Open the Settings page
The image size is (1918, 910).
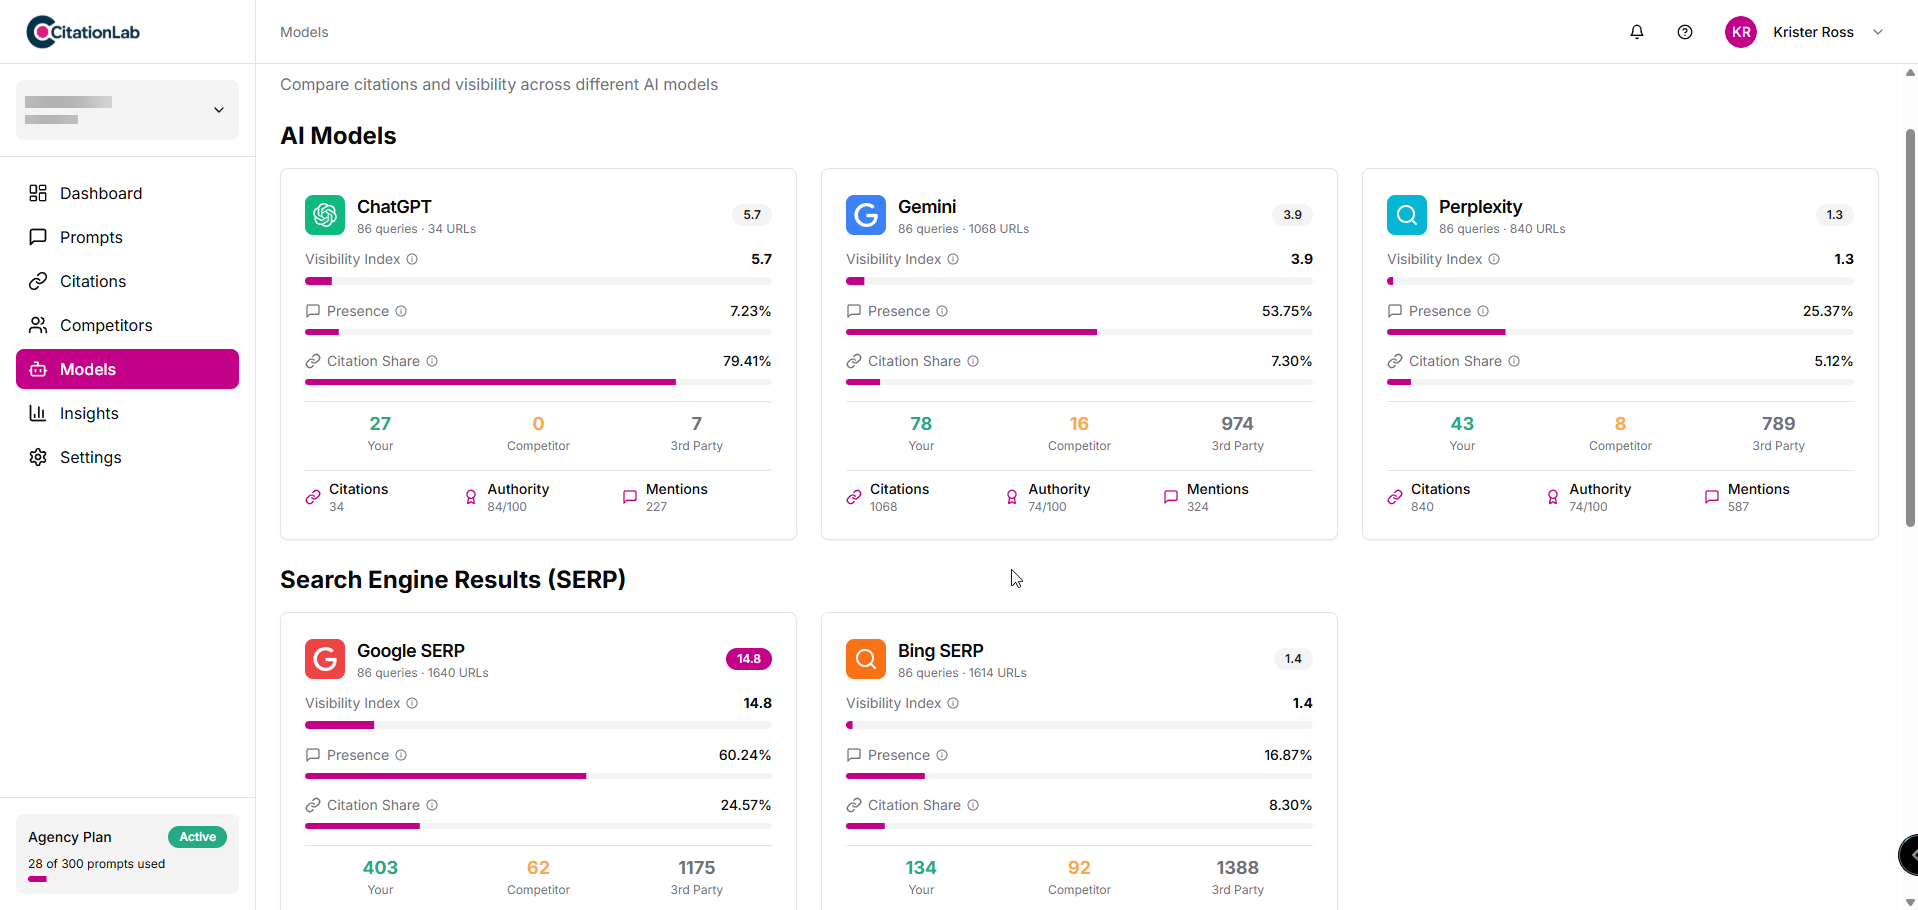click(89, 457)
